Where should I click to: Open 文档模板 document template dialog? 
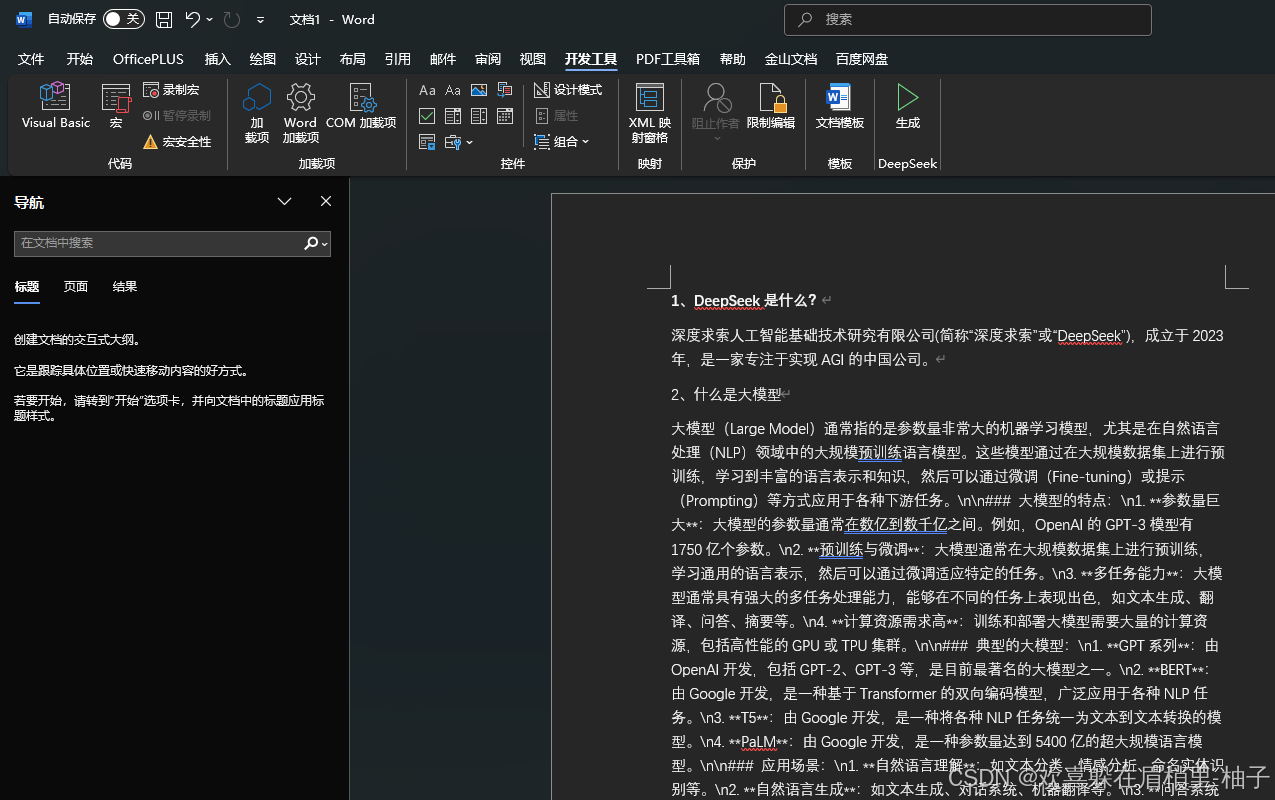point(839,106)
